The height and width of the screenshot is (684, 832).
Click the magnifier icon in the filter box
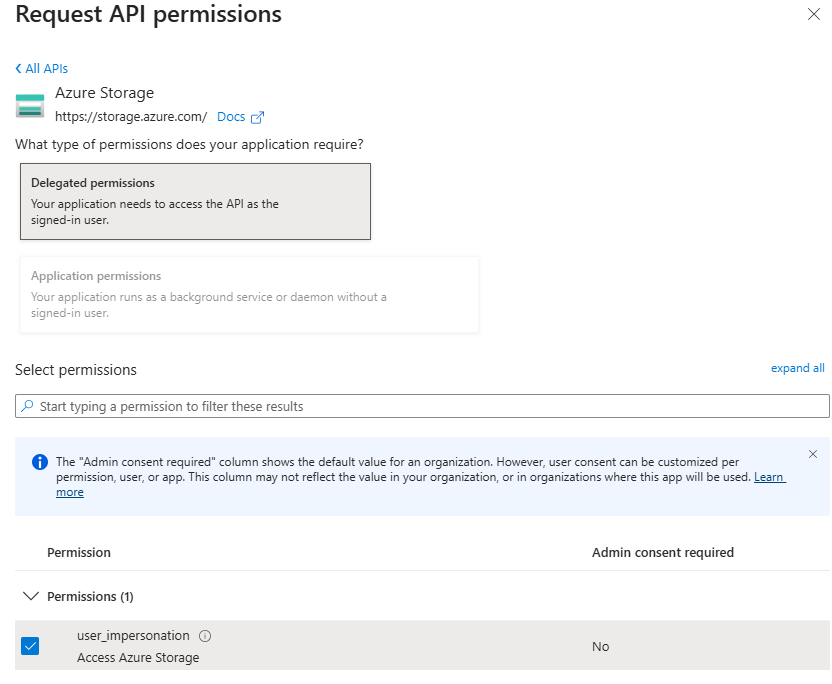[27, 406]
